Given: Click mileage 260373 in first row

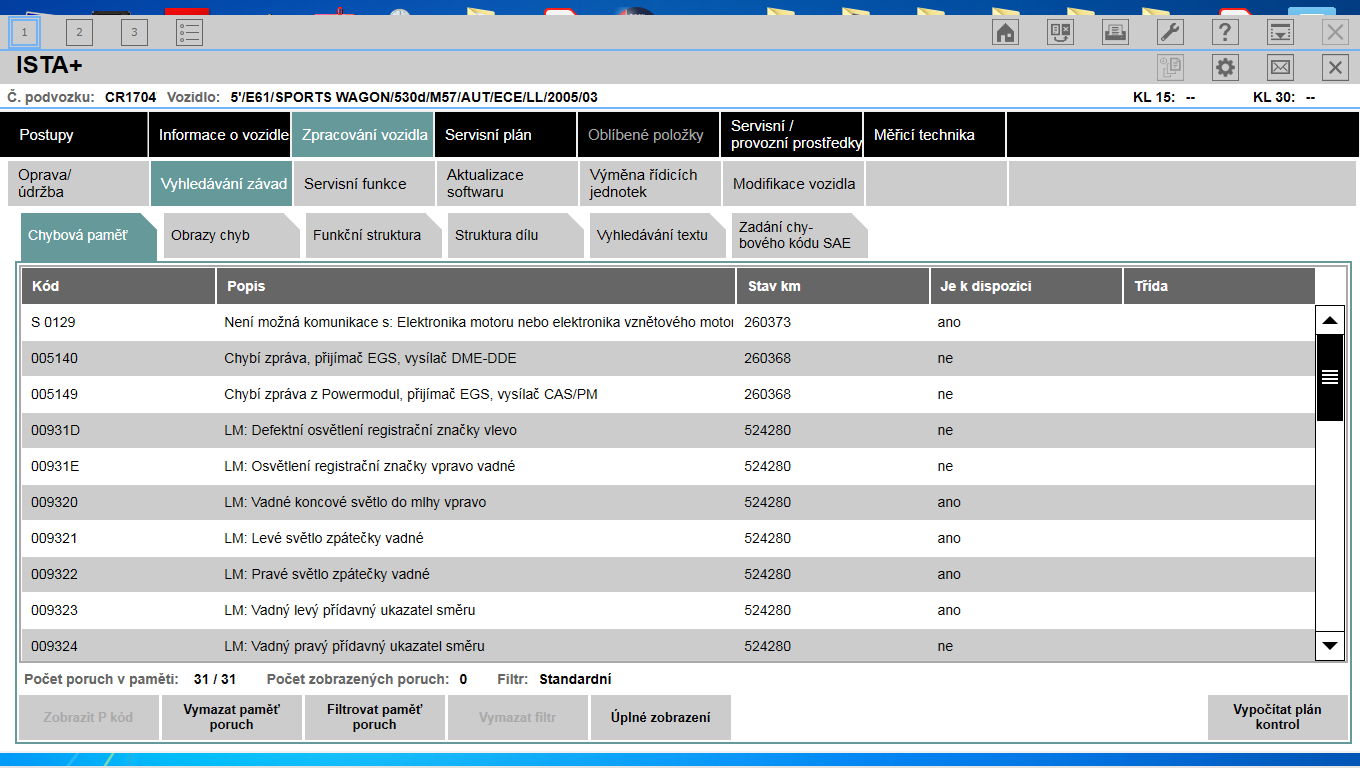Looking at the screenshot, I should [x=767, y=323].
